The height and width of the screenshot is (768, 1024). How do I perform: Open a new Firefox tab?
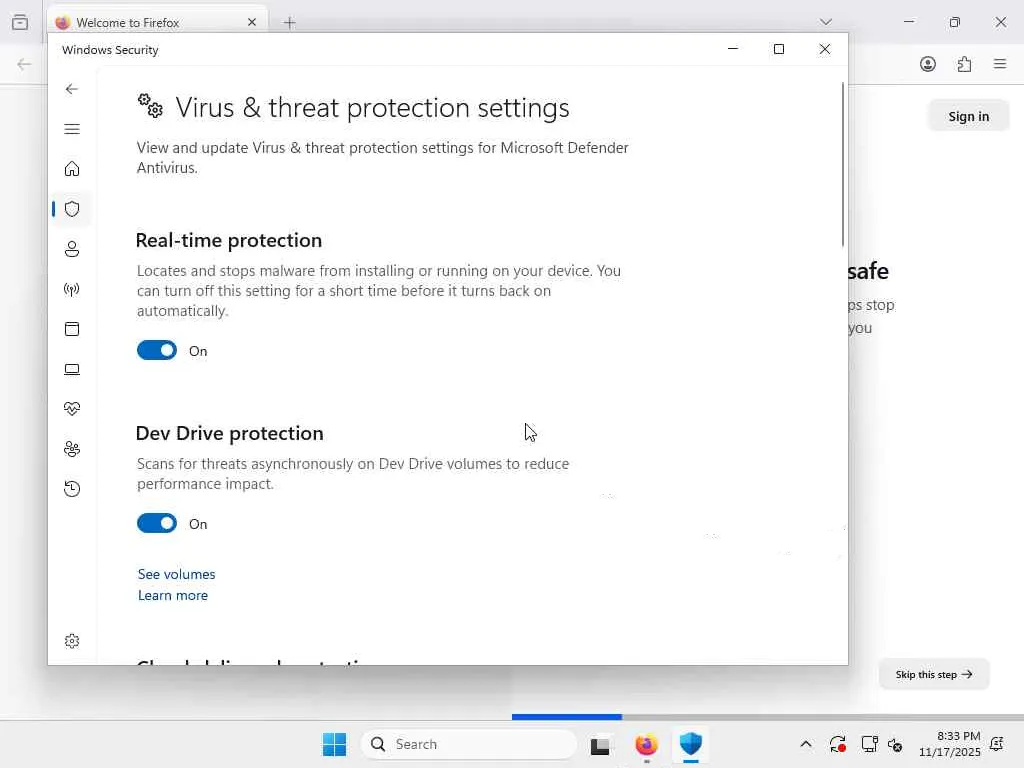click(x=289, y=23)
